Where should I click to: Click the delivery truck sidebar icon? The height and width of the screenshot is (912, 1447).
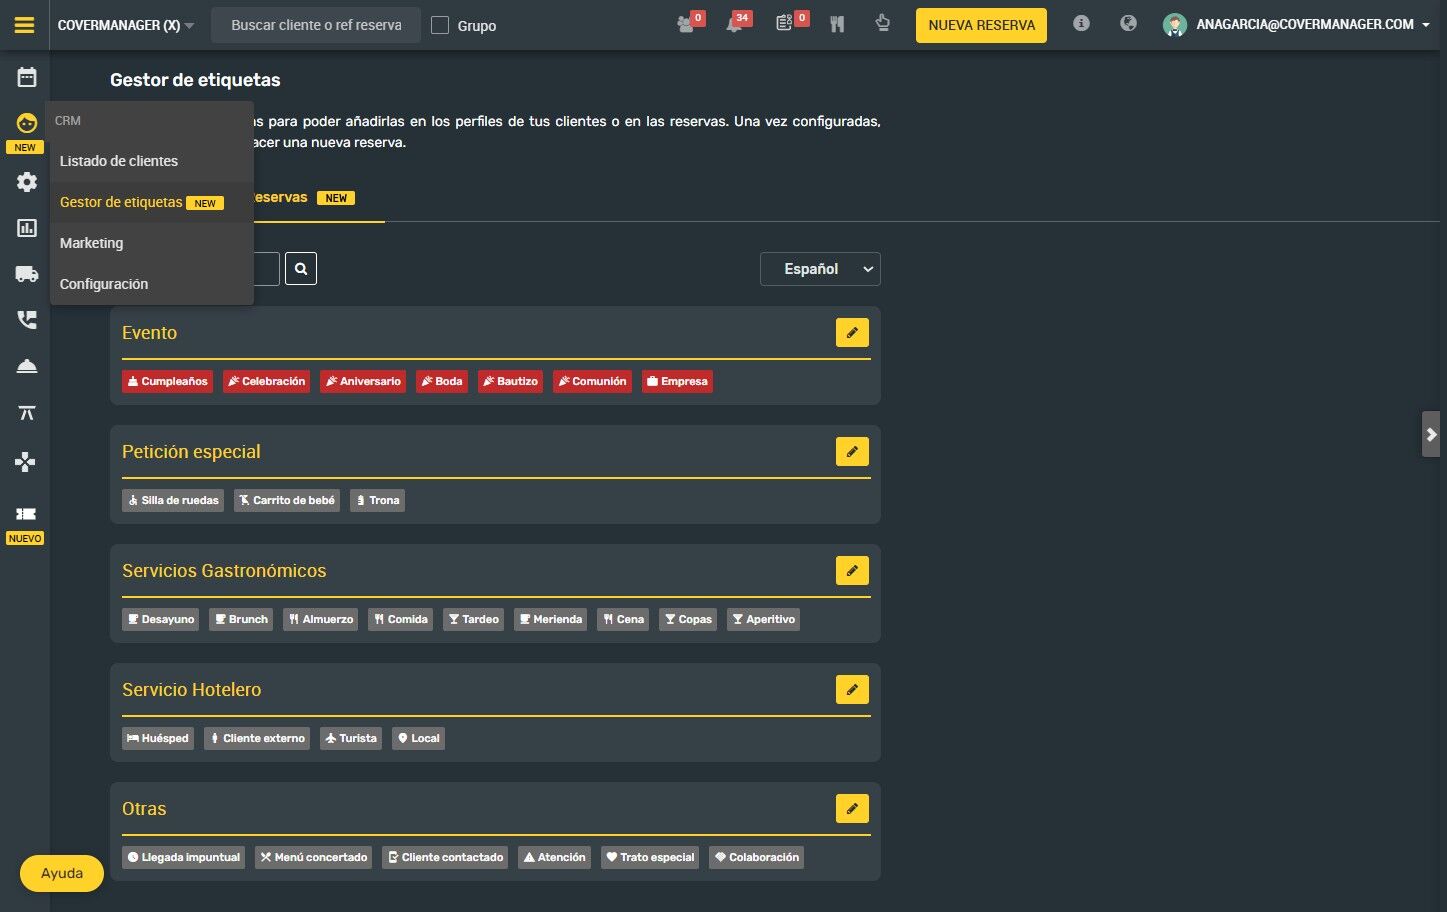[27, 274]
